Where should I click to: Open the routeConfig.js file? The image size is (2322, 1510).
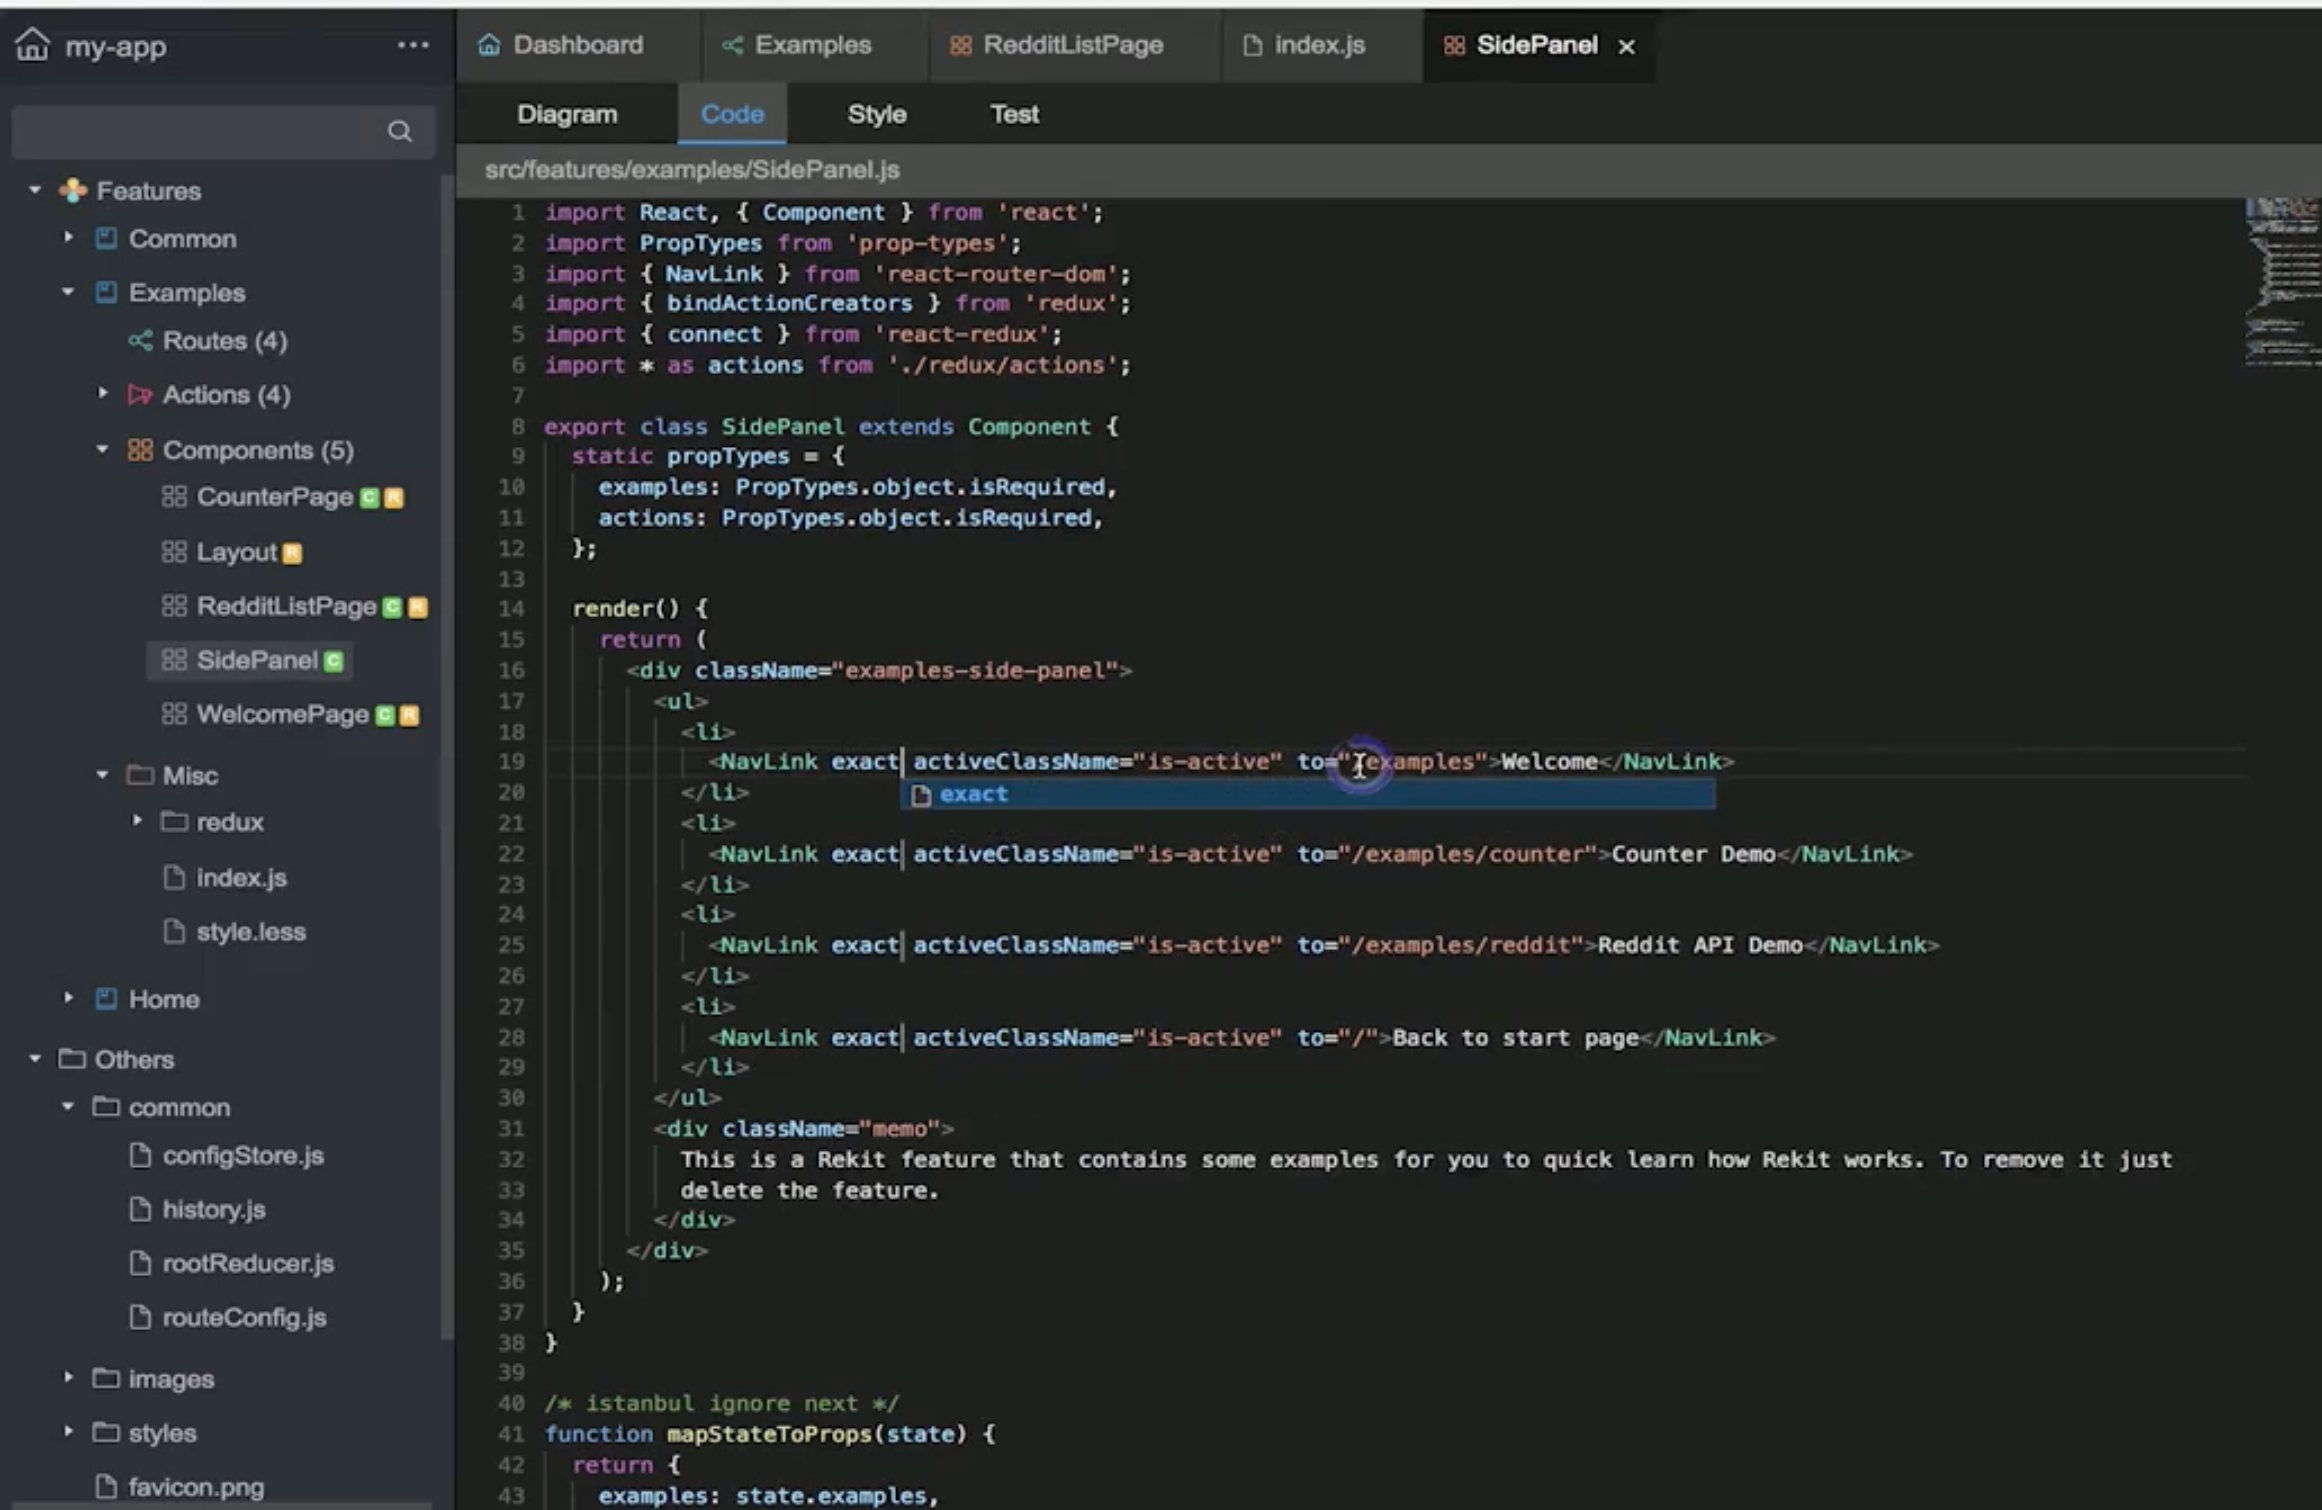244,1317
